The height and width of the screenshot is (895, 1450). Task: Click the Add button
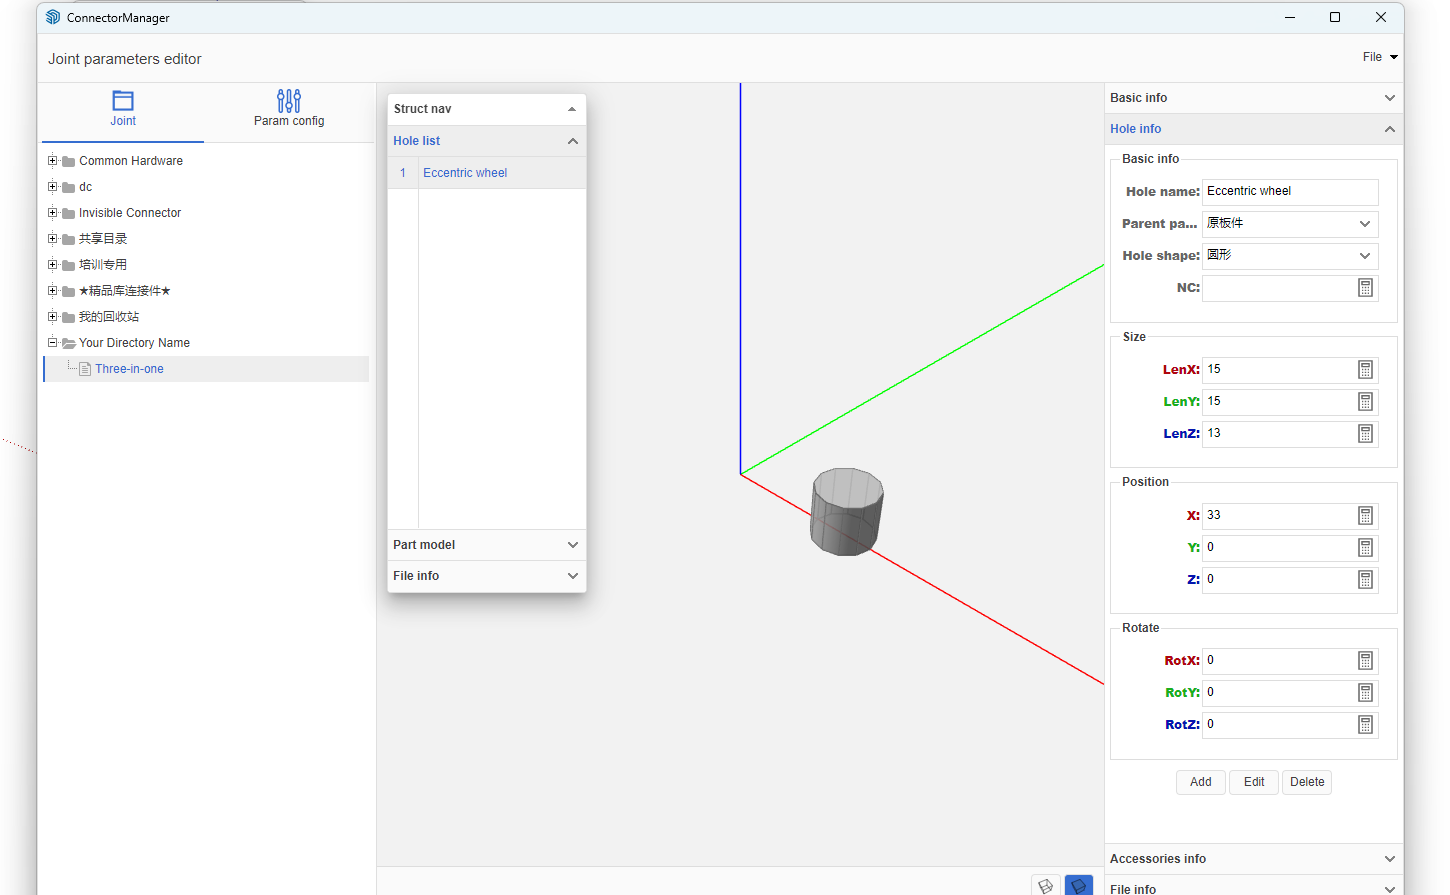1200,782
